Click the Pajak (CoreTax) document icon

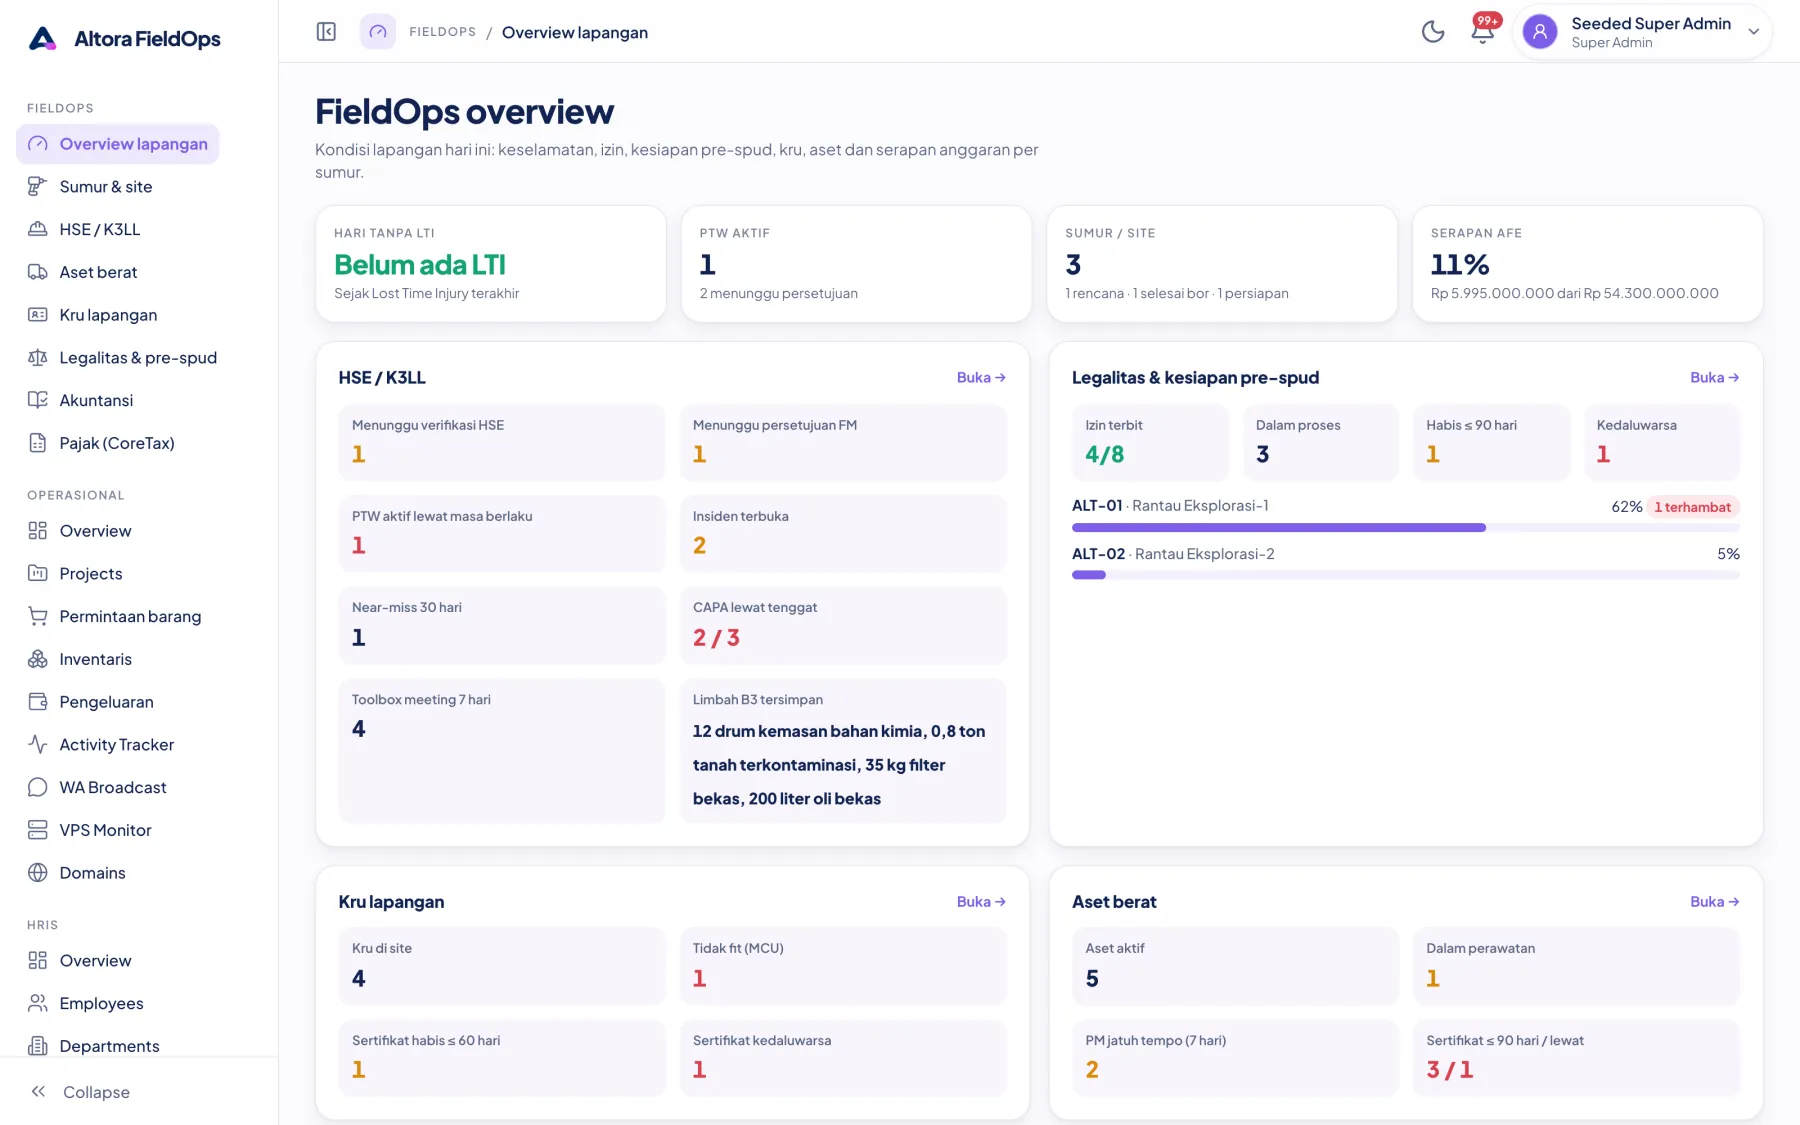[x=38, y=443]
